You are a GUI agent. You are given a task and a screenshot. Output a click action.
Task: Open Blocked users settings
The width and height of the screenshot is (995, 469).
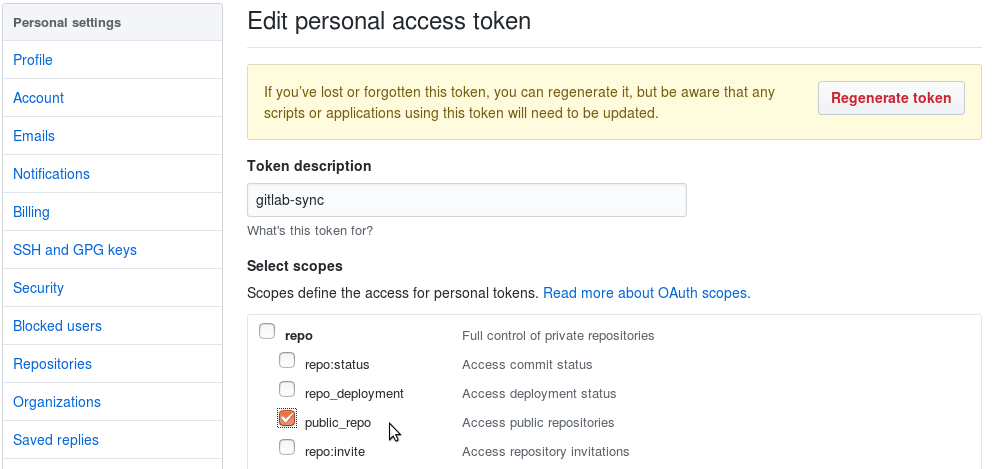tap(57, 326)
